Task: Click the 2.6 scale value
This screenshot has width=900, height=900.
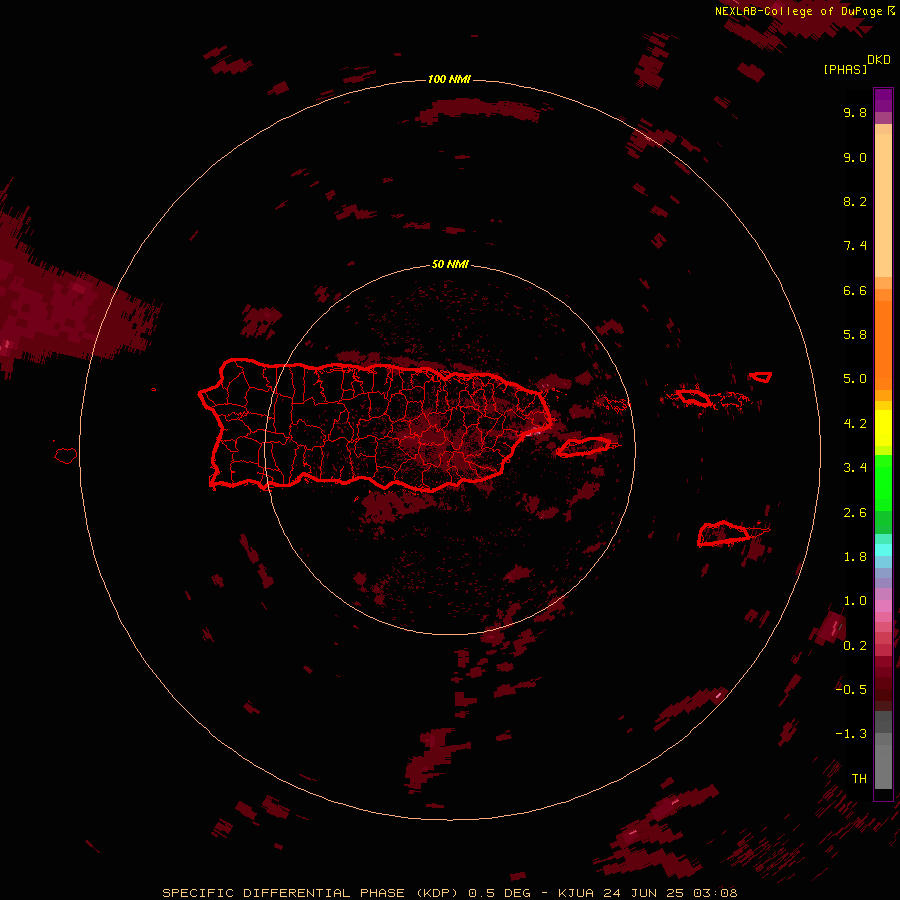Action: [x=855, y=513]
